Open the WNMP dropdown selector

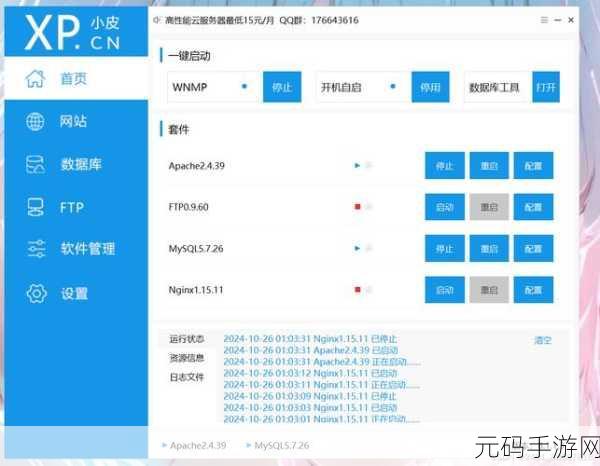tap(213, 87)
